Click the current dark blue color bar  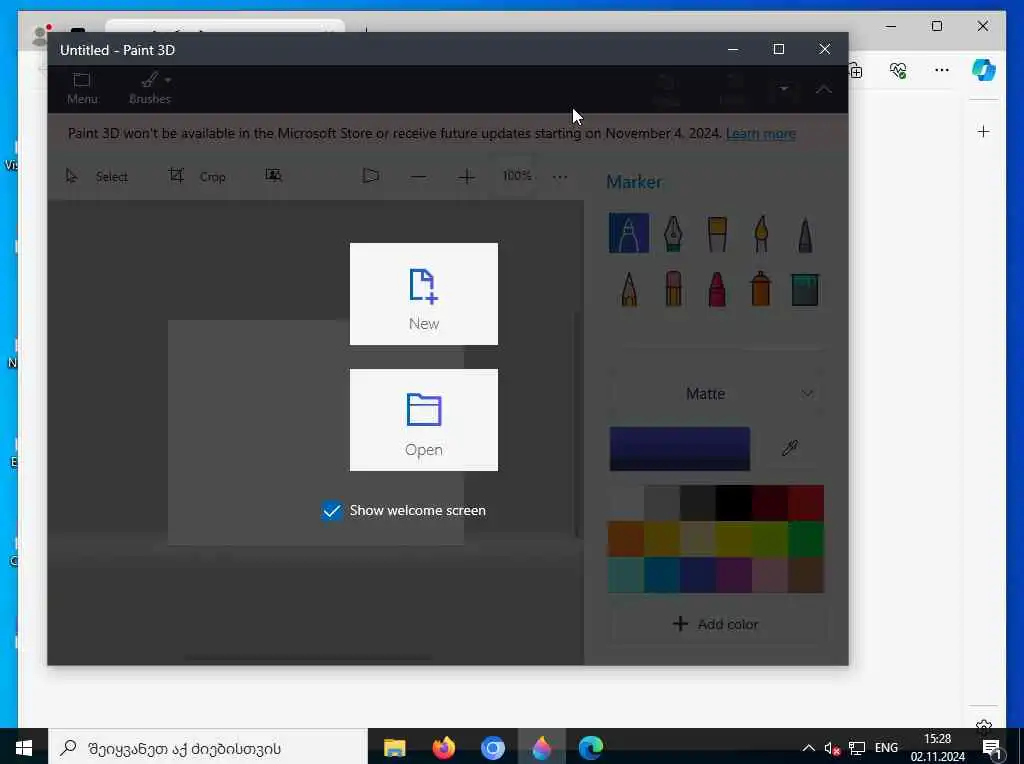(680, 449)
